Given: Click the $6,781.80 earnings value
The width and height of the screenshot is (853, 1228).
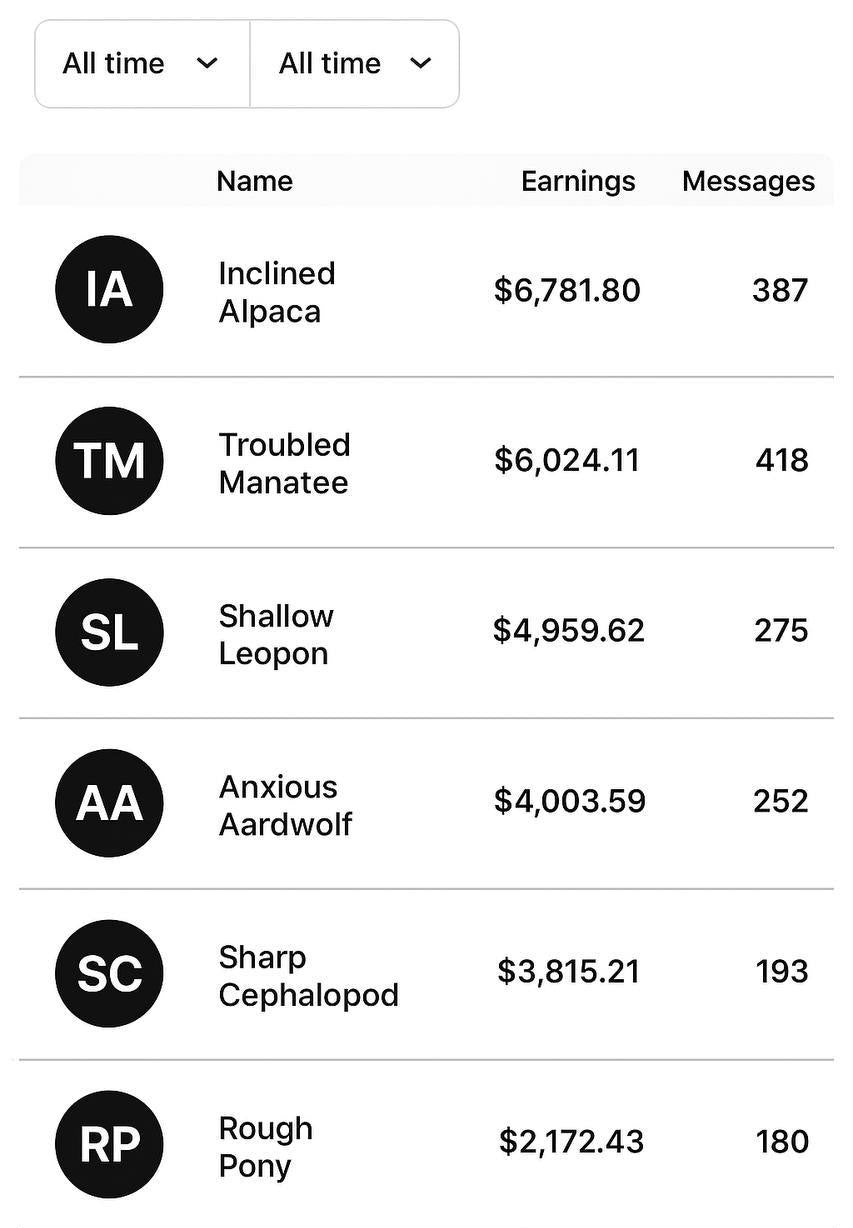Looking at the screenshot, I should pyautogui.click(x=567, y=290).
